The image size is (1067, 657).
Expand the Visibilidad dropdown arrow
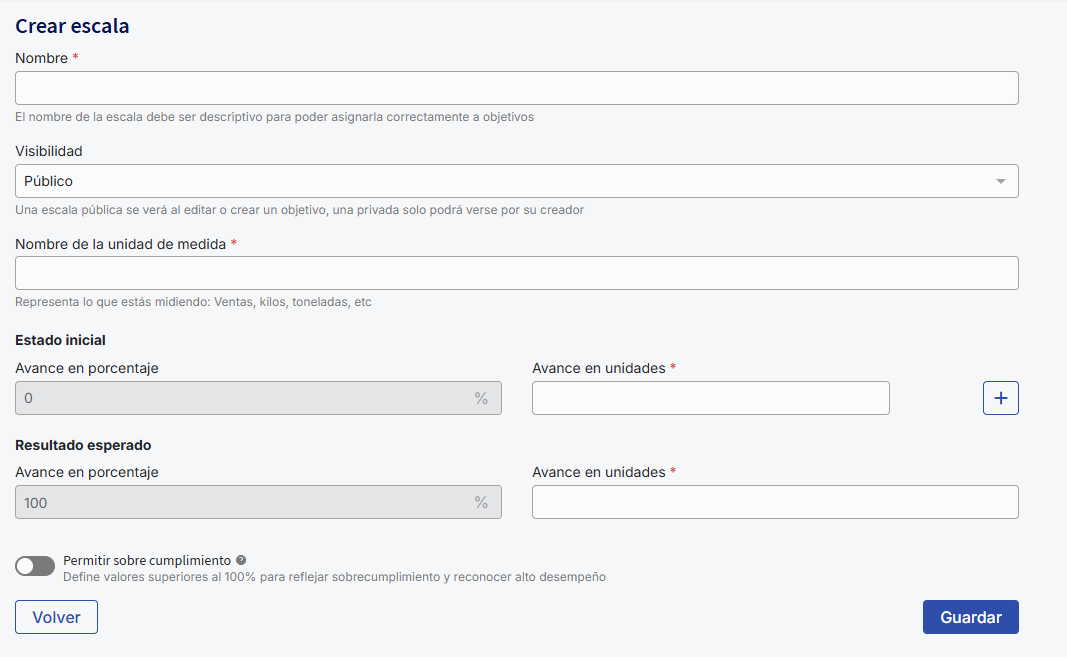[1000, 181]
